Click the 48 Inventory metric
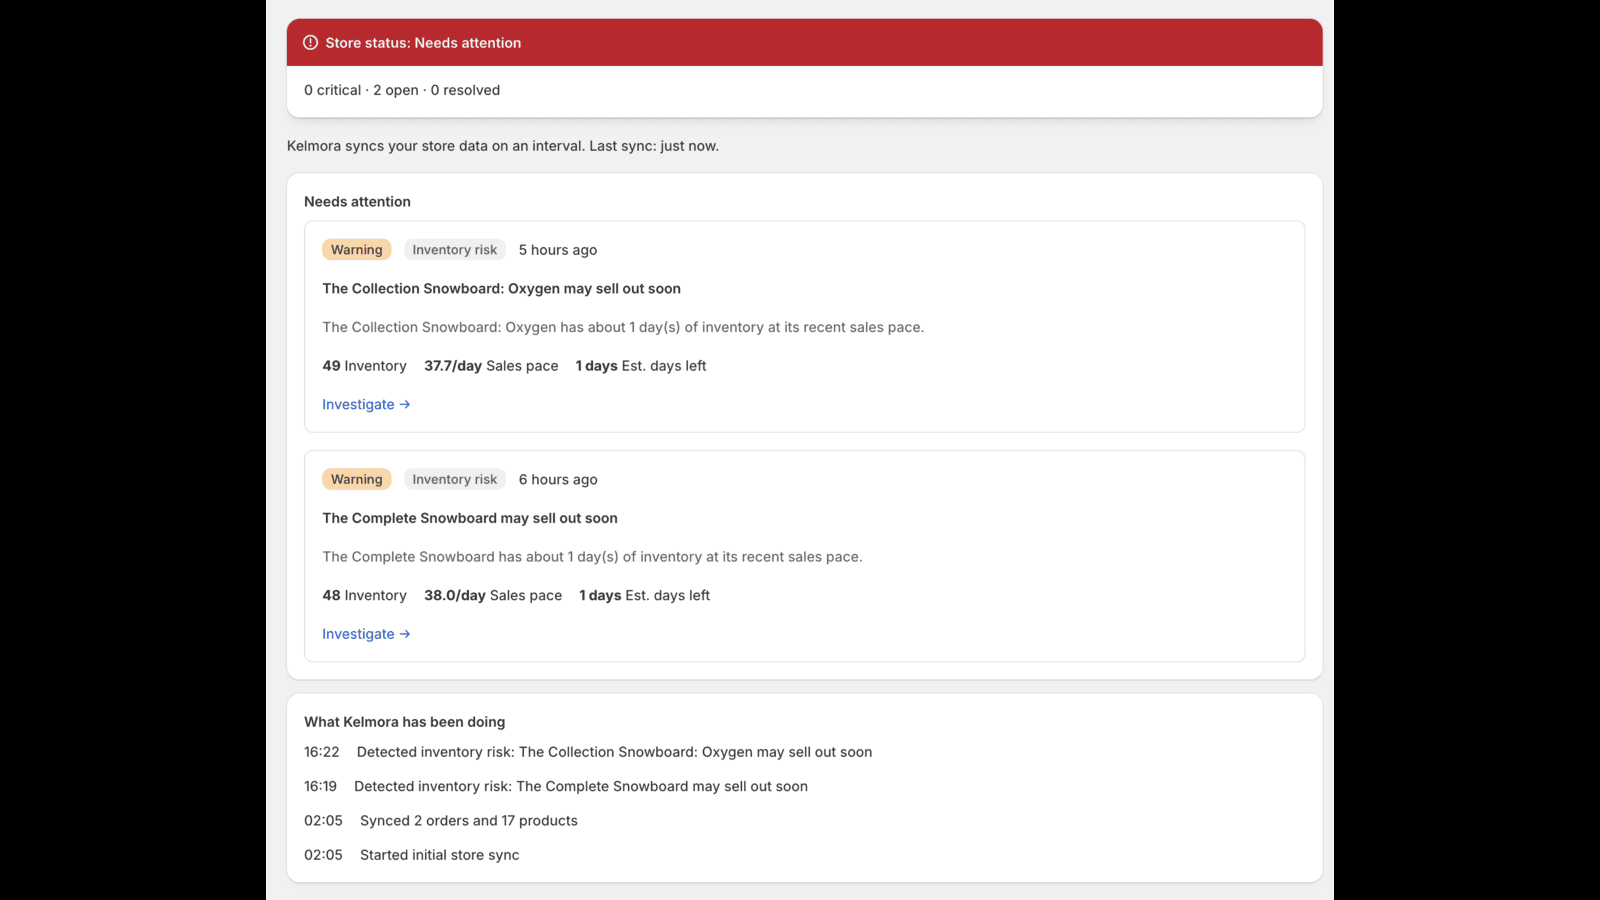Image resolution: width=1600 pixels, height=900 pixels. 364,596
